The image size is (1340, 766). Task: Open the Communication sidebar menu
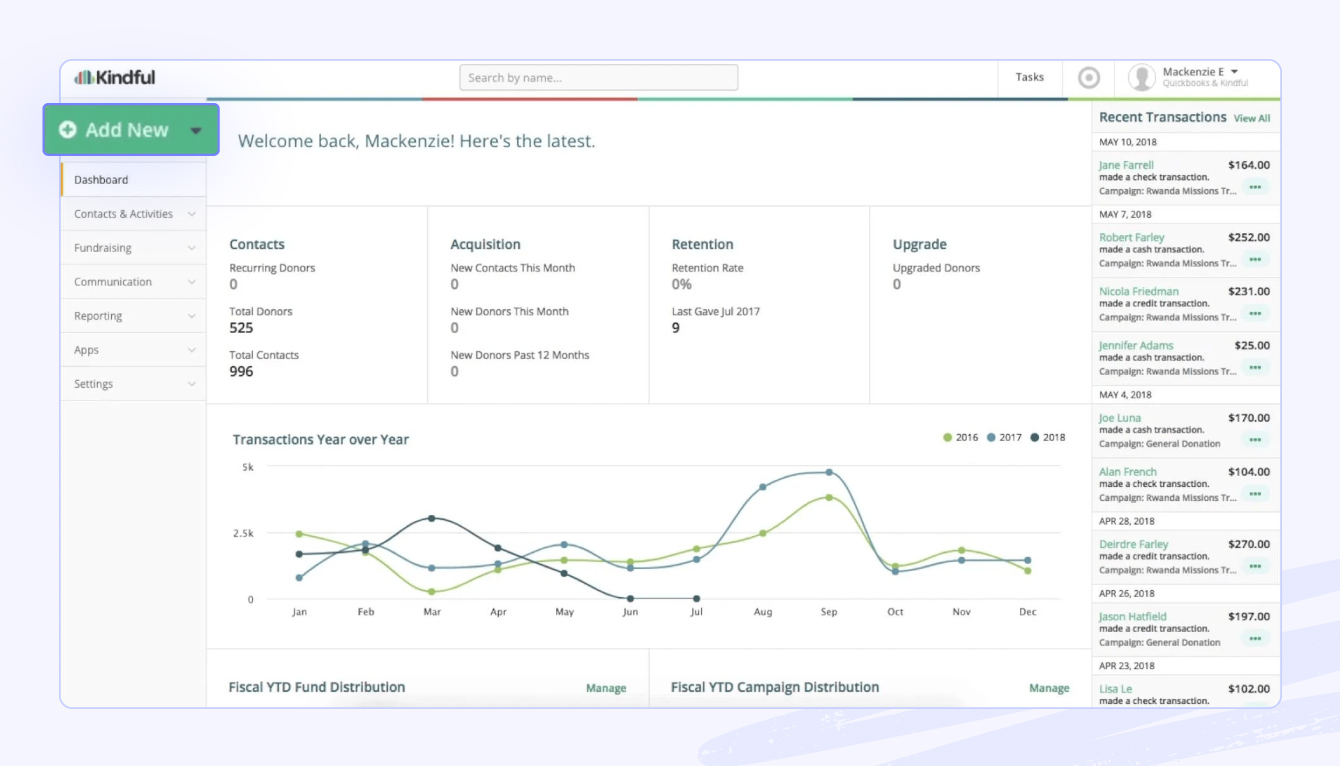coord(133,282)
